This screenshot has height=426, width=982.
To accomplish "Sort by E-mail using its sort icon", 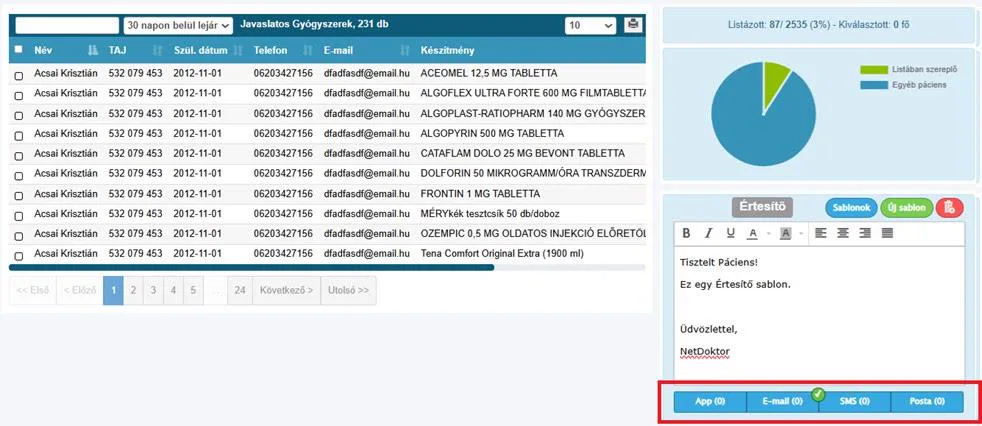I will pyautogui.click(x=405, y=50).
